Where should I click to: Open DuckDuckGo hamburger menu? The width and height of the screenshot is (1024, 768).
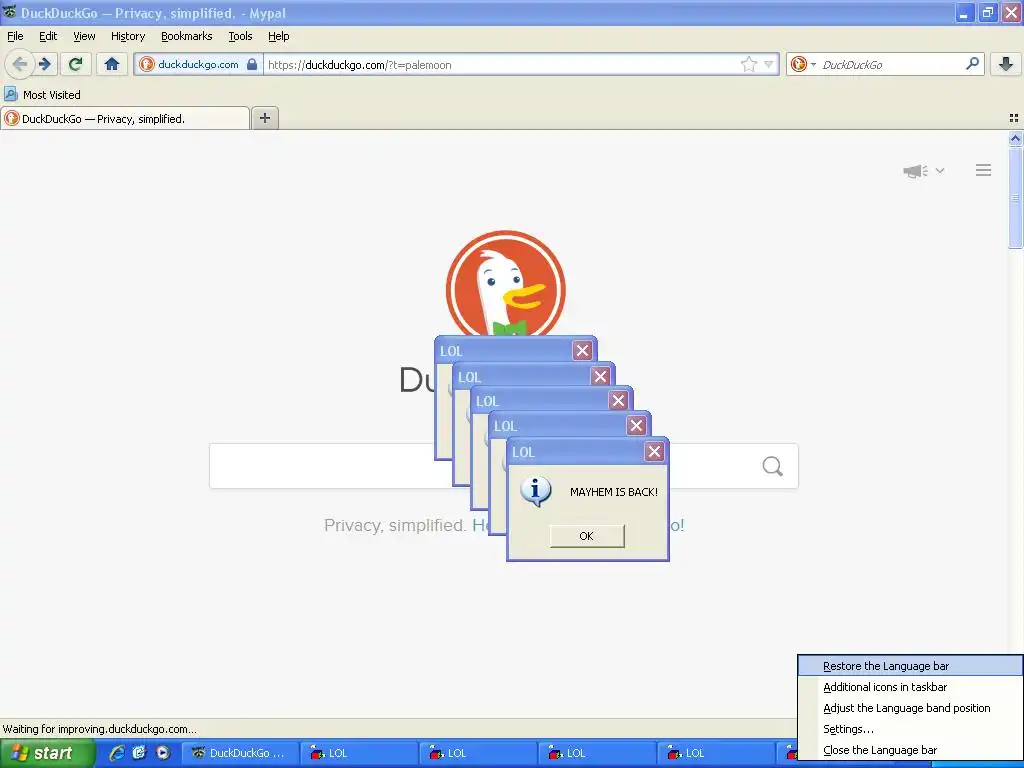[984, 170]
